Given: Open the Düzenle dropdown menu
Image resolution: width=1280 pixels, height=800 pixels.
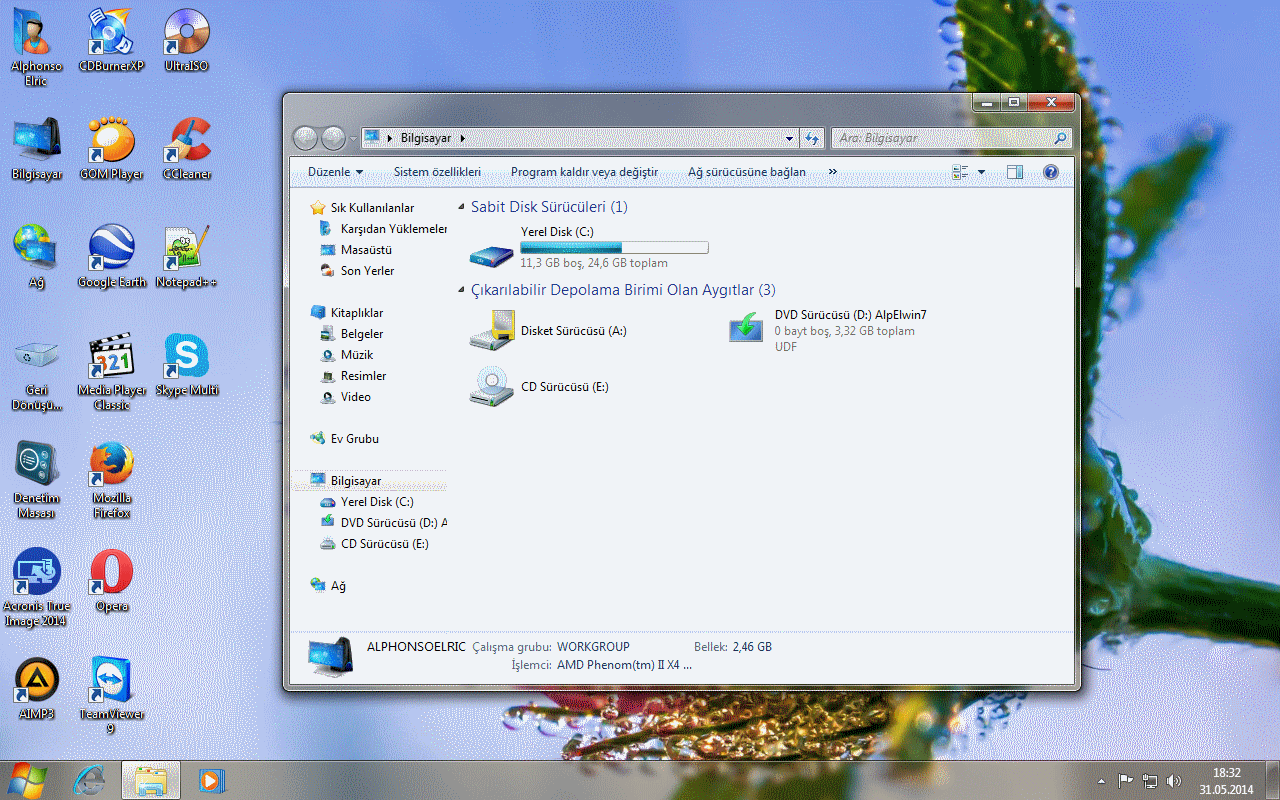Looking at the screenshot, I should coord(335,172).
